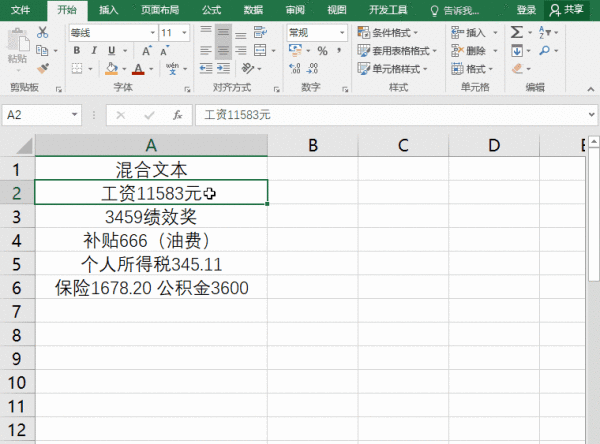Switch to 数据 tab

(x=253, y=10)
